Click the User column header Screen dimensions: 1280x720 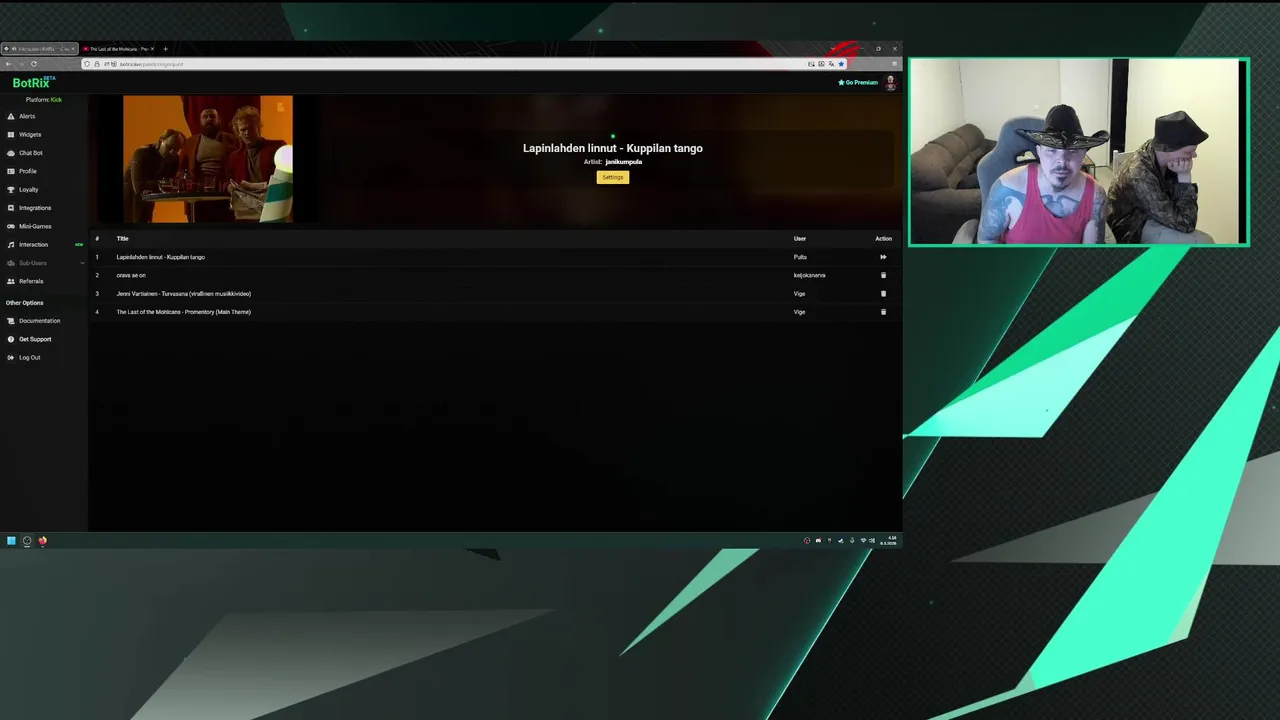click(800, 239)
